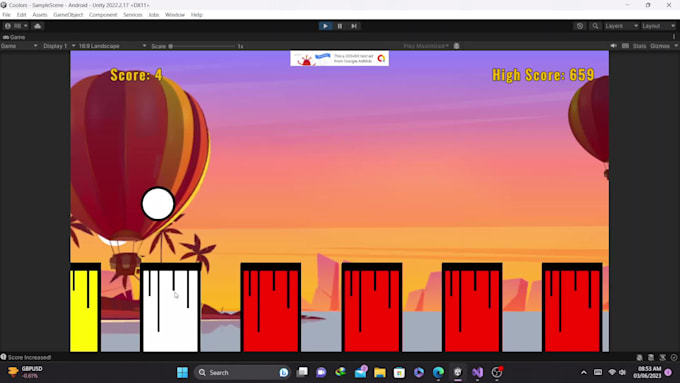Open the Help menu
The image size is (680, 383).
point(197,15)
